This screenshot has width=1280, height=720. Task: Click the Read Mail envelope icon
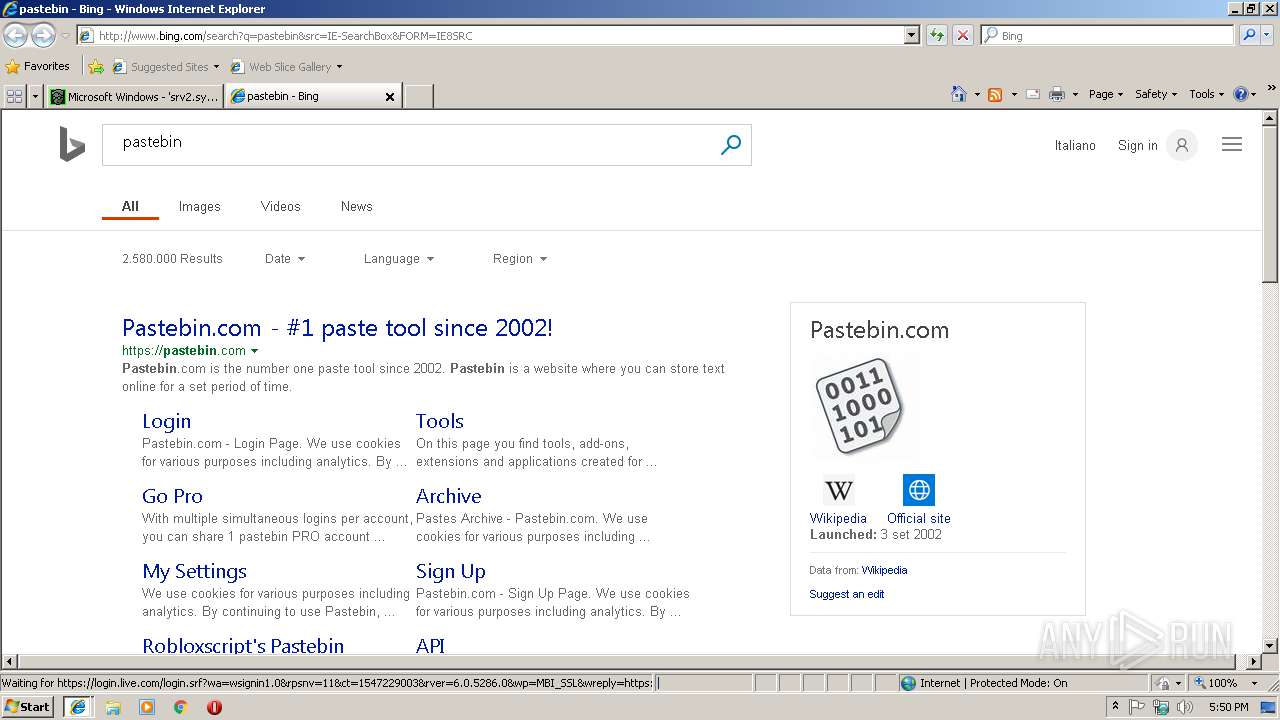click(x=1033, y=94)
